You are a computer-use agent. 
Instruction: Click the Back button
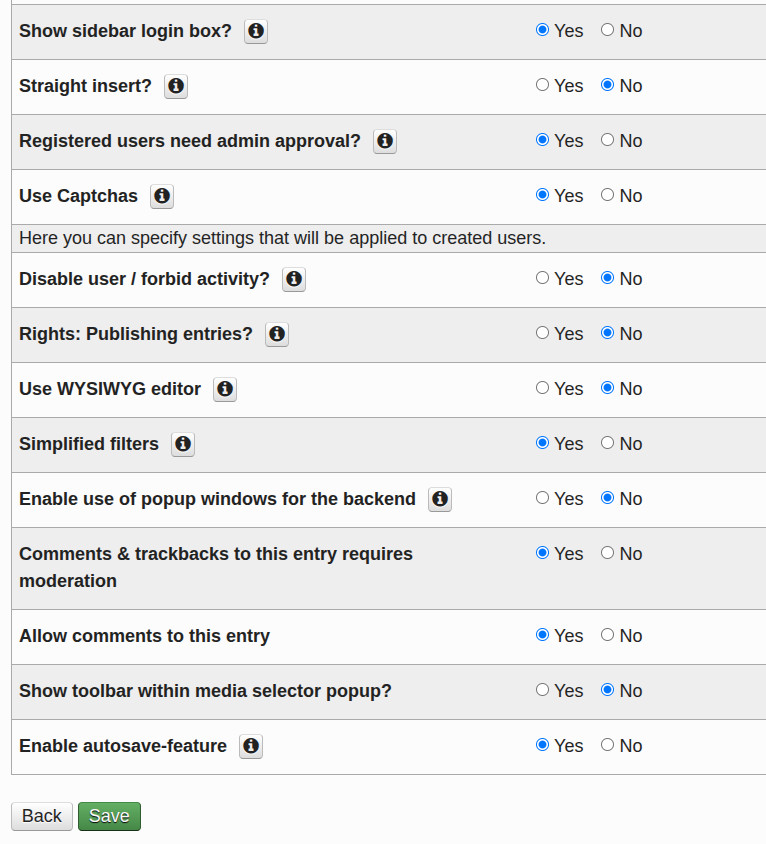tap(41, 816)
